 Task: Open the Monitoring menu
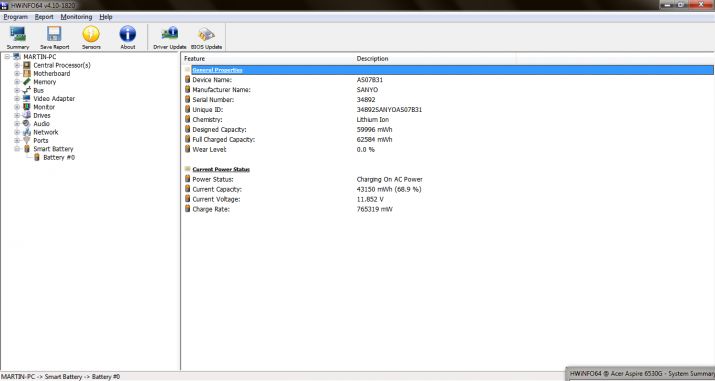pyautogui.click(x=76, y=17)
